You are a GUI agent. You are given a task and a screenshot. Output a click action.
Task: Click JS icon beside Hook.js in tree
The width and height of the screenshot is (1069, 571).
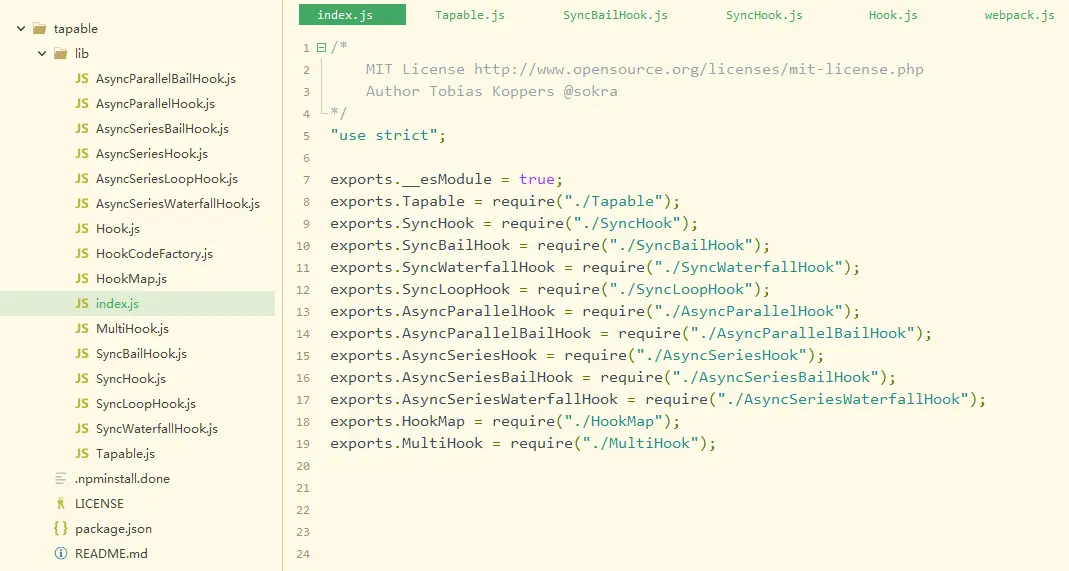82,228
